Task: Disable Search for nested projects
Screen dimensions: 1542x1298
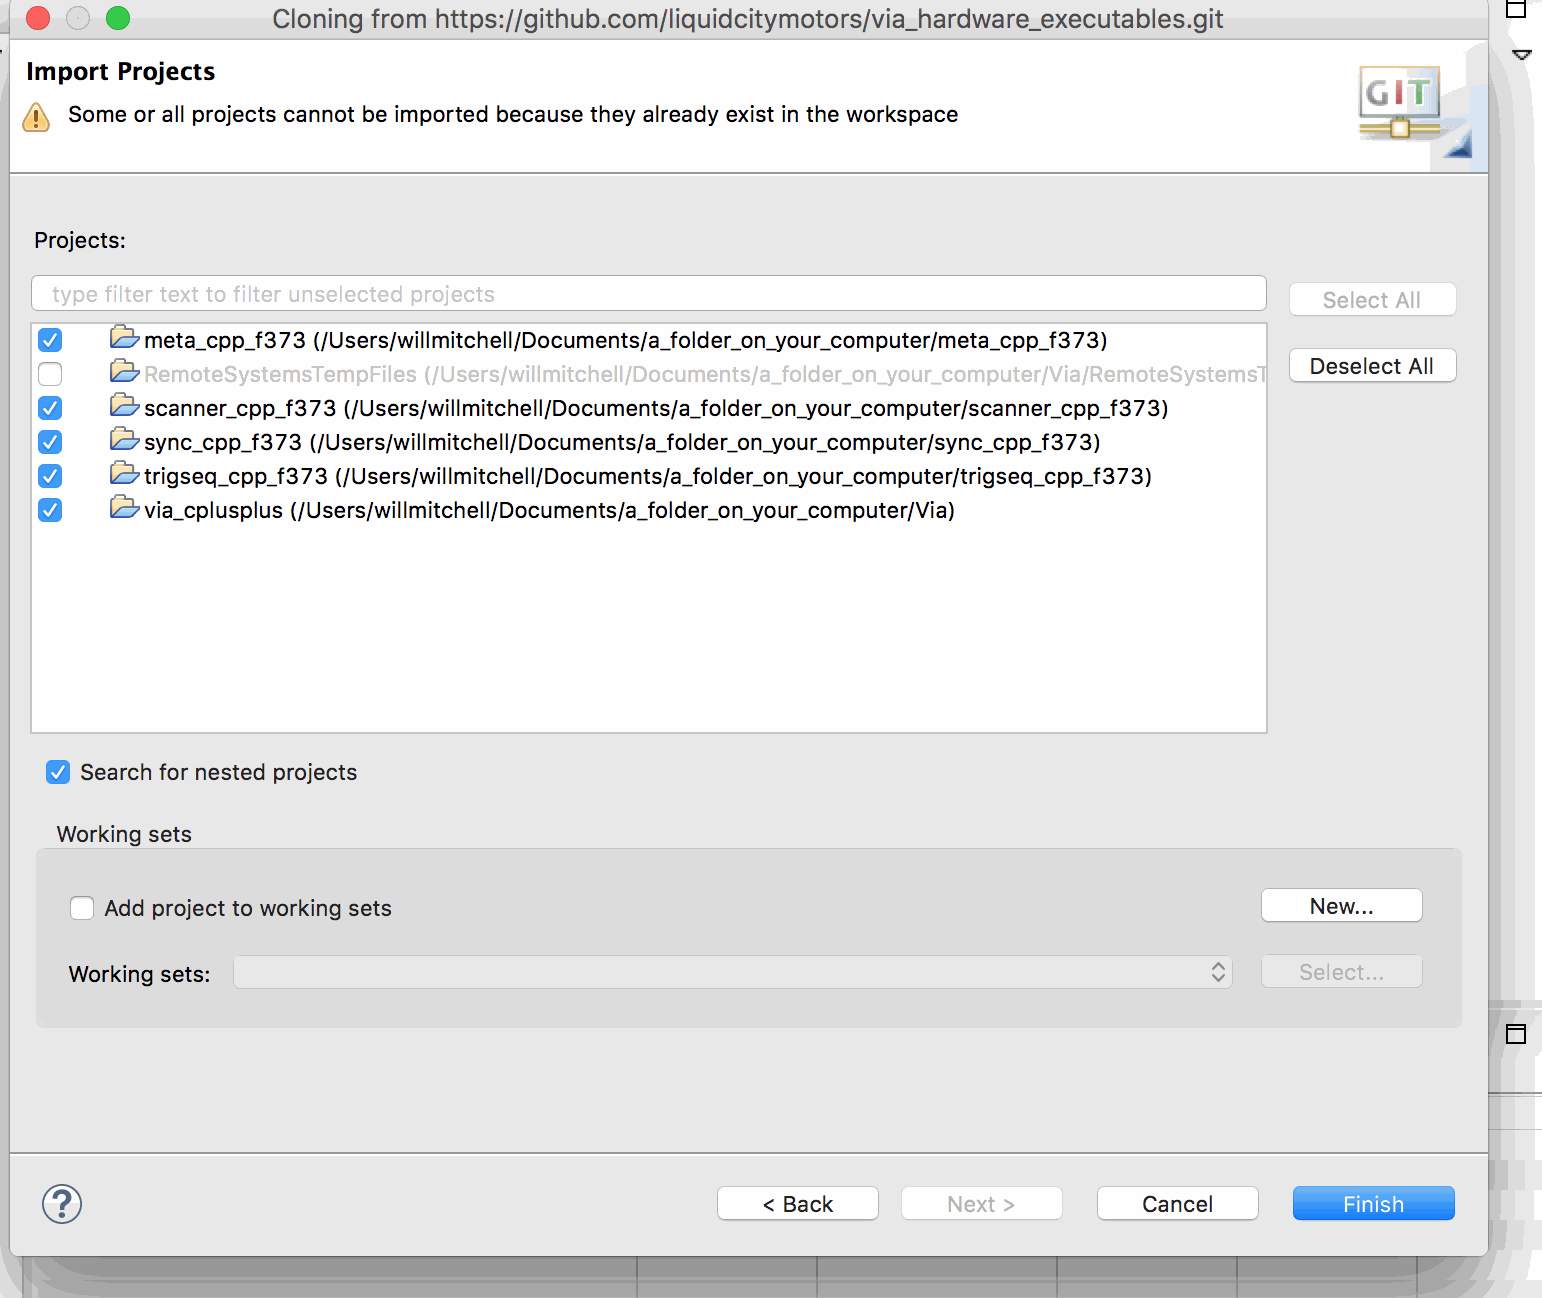Action: pos(58,771)
